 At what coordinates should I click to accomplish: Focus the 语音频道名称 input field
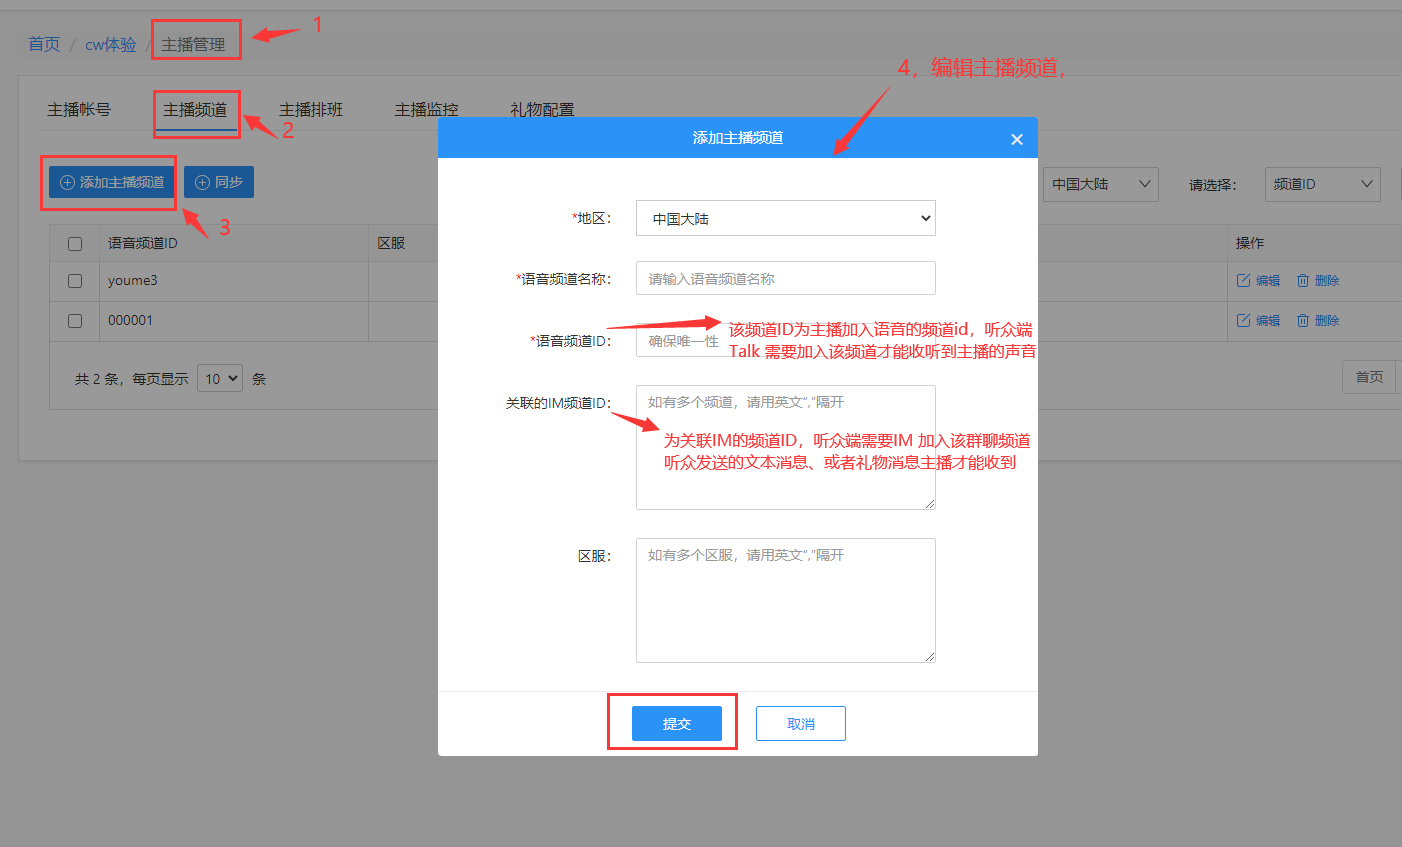pyautogui.click(x=786, y=278)
